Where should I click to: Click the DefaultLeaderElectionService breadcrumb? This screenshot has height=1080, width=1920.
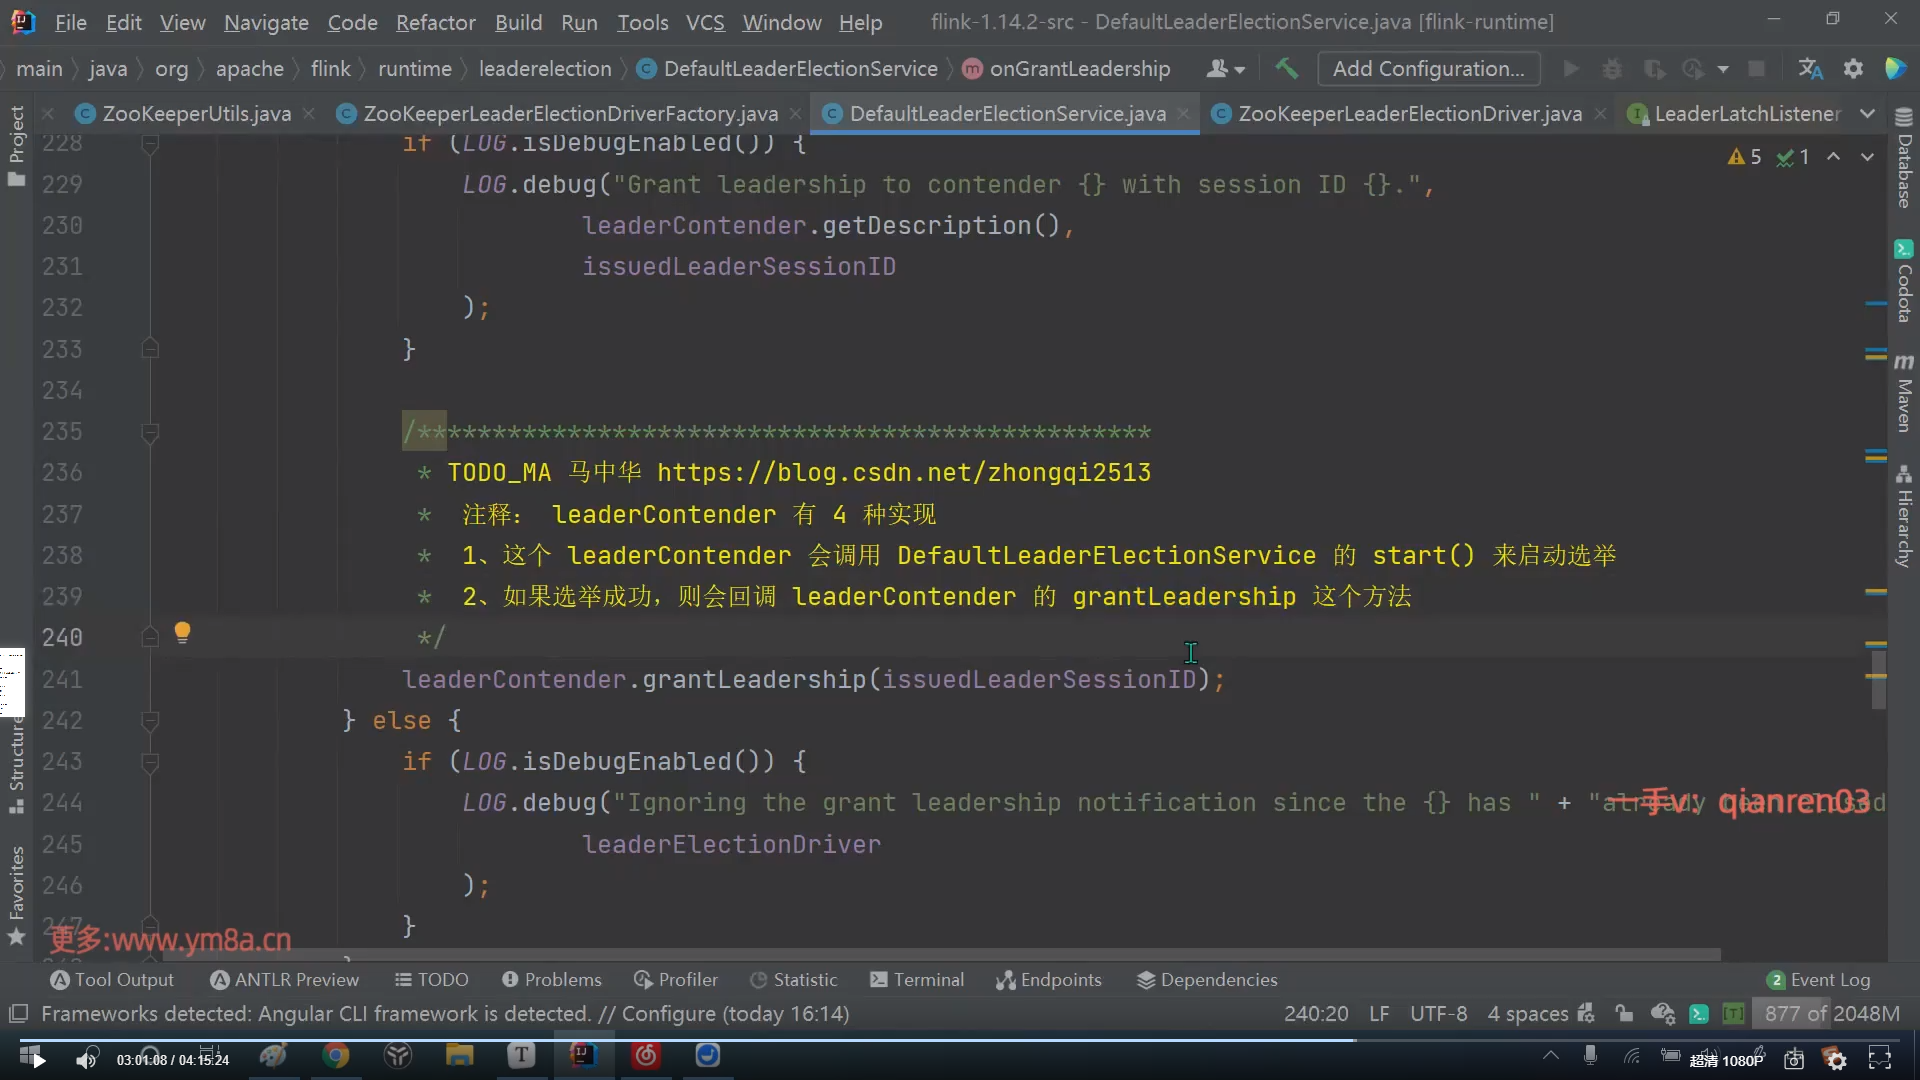(x=800, y=69)
